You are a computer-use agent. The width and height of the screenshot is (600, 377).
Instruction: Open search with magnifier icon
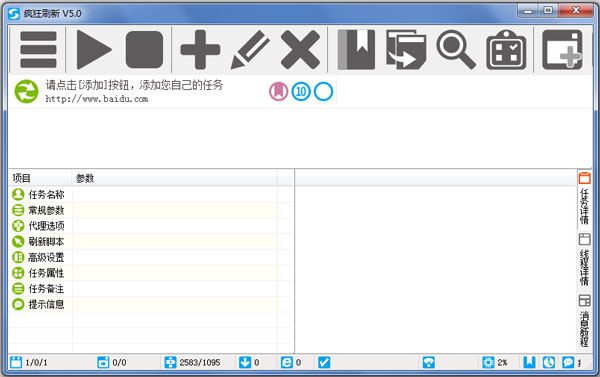pyautogui.click(x=456, y=50)
